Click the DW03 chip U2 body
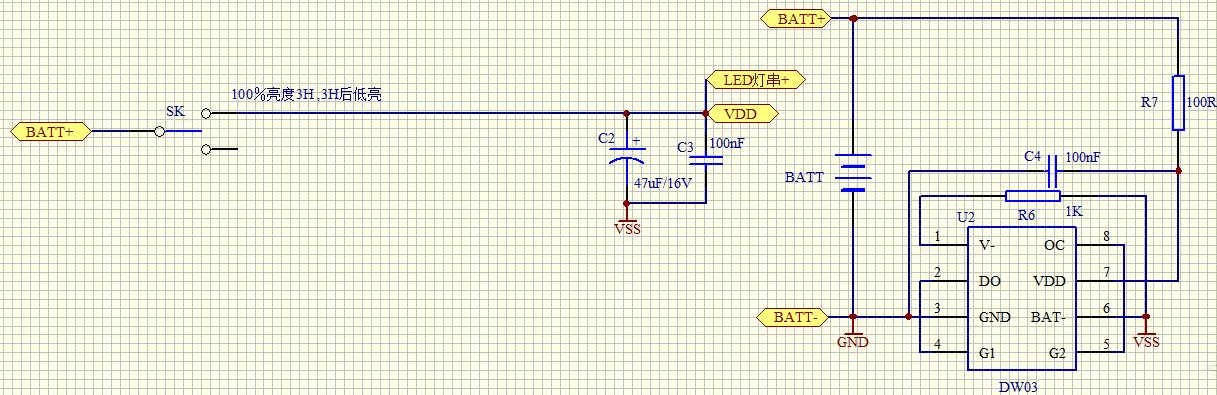The image size is (1217, 395). pos(1020,299)
